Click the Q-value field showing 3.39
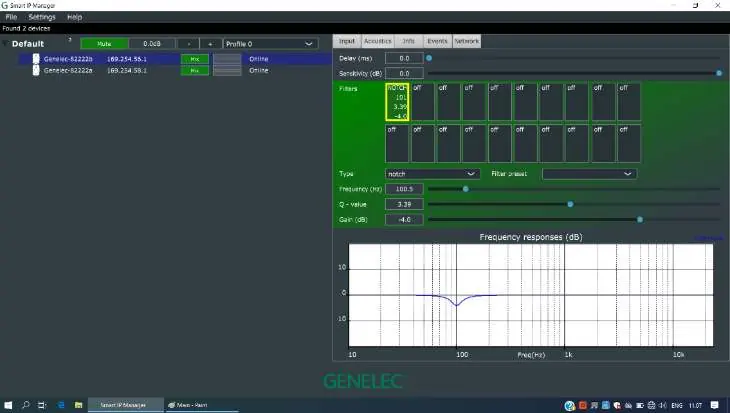Screen dimensions: 730x413 404,204
